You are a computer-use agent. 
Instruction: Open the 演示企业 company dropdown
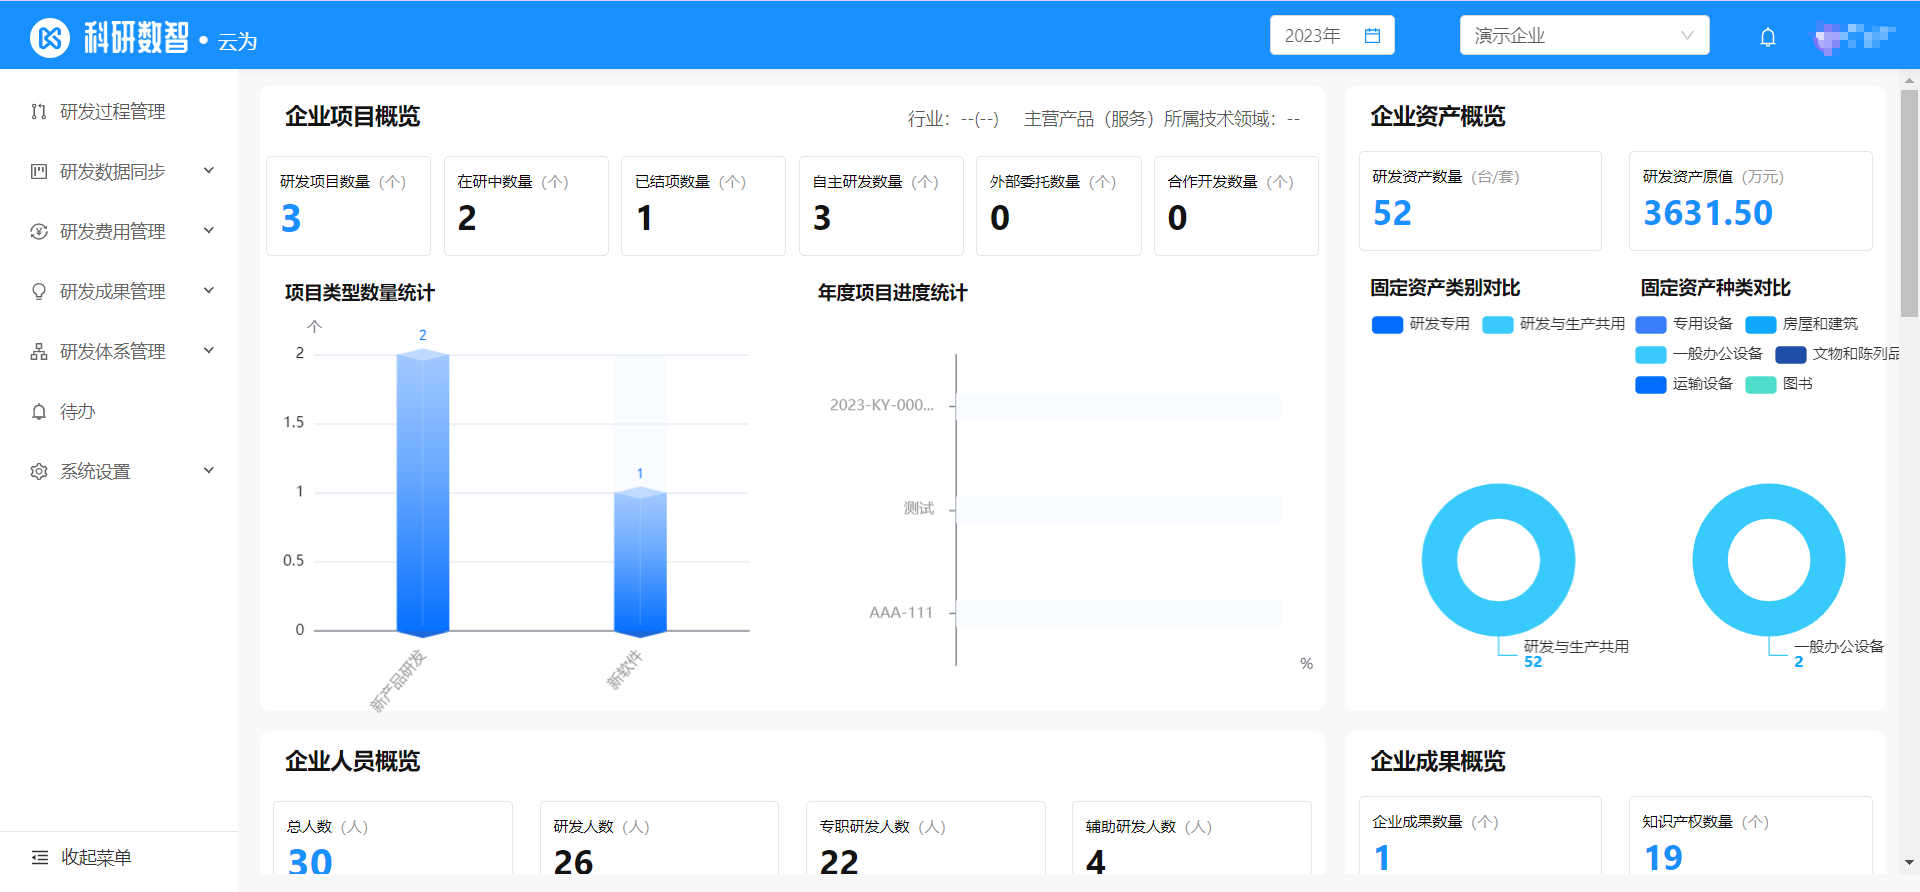pos(1584,36)
